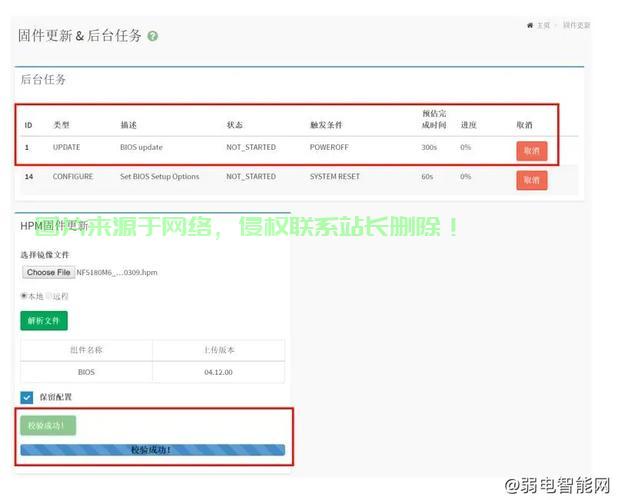Click the Choose File button
The image size is (618, 500).
(48, 272)
